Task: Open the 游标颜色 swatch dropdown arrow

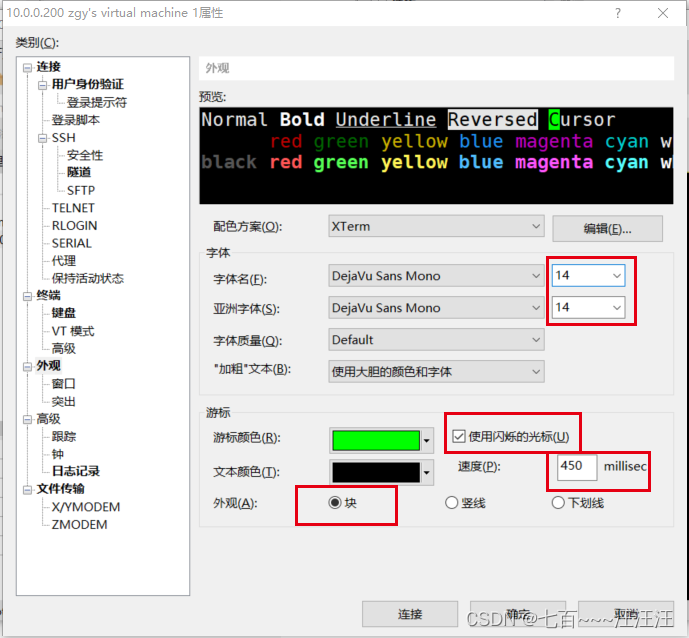Action: pyautogui.click(x=427, y=440)
